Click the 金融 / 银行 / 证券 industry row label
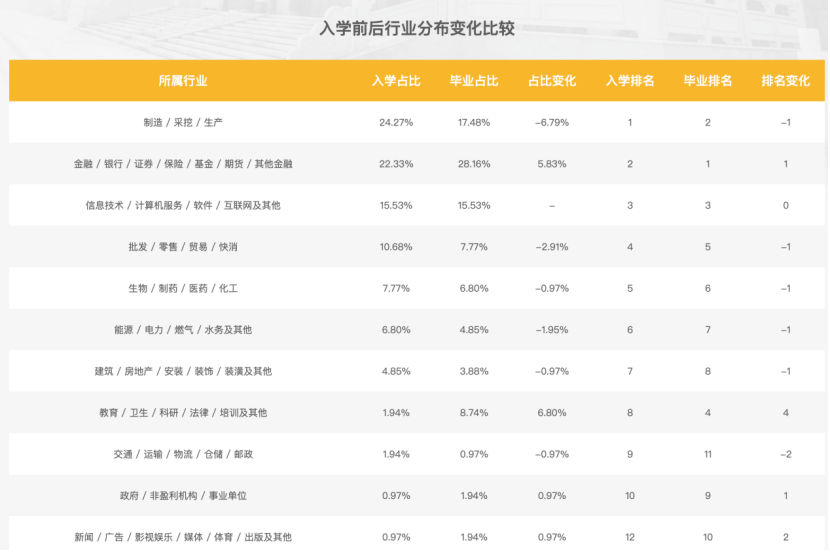The width and height of the screenshot is (830, 552). [183, 164]
